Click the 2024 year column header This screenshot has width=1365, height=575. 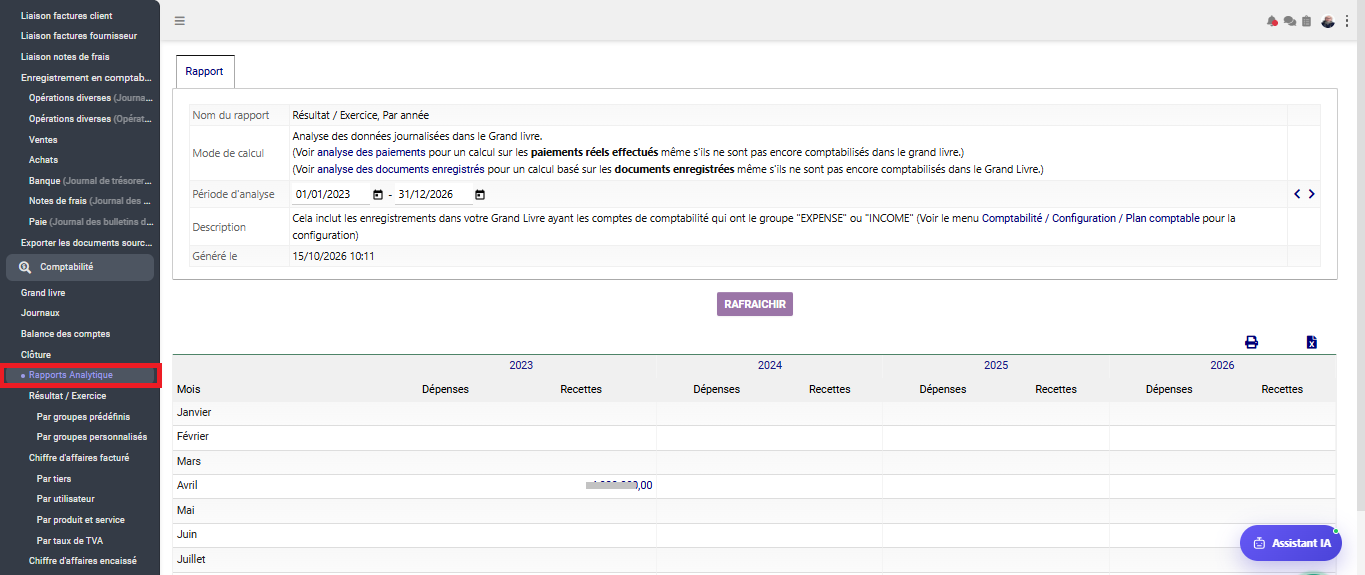770,366
